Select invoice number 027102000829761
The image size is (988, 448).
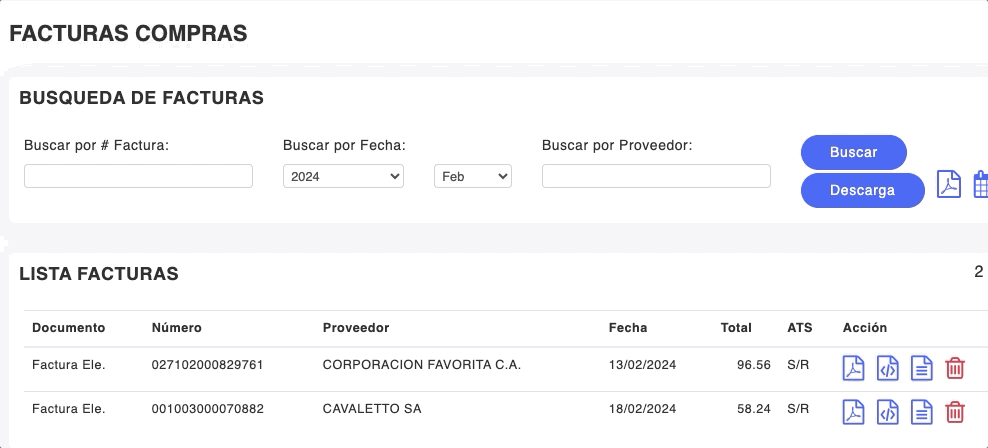[x=207, y=365]
